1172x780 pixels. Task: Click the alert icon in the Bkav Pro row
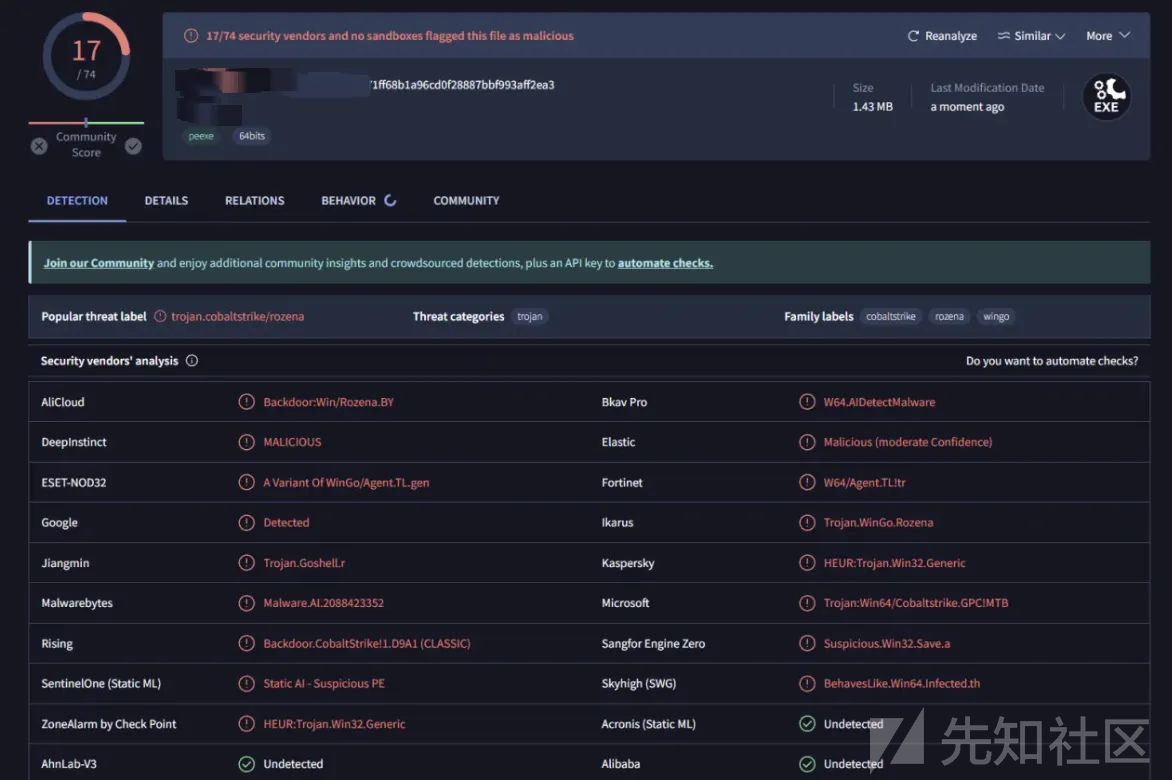click(807, 402)
